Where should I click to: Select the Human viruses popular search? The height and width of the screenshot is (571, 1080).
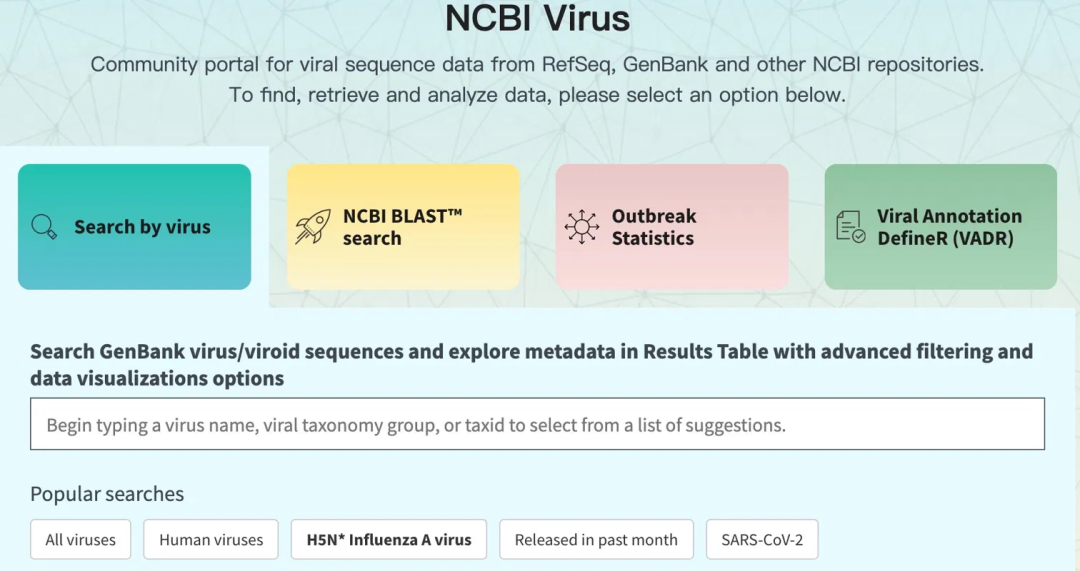211,539
